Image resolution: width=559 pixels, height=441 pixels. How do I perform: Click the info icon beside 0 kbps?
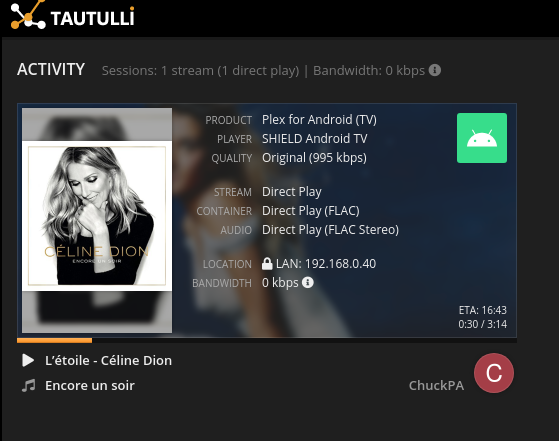(308, 282)
